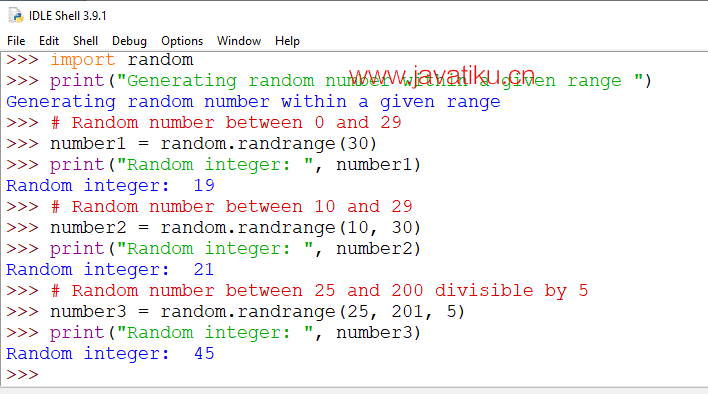This screenshot has height=394, width=708.
Task: Open the File menu
Action: tap(16, 41)
